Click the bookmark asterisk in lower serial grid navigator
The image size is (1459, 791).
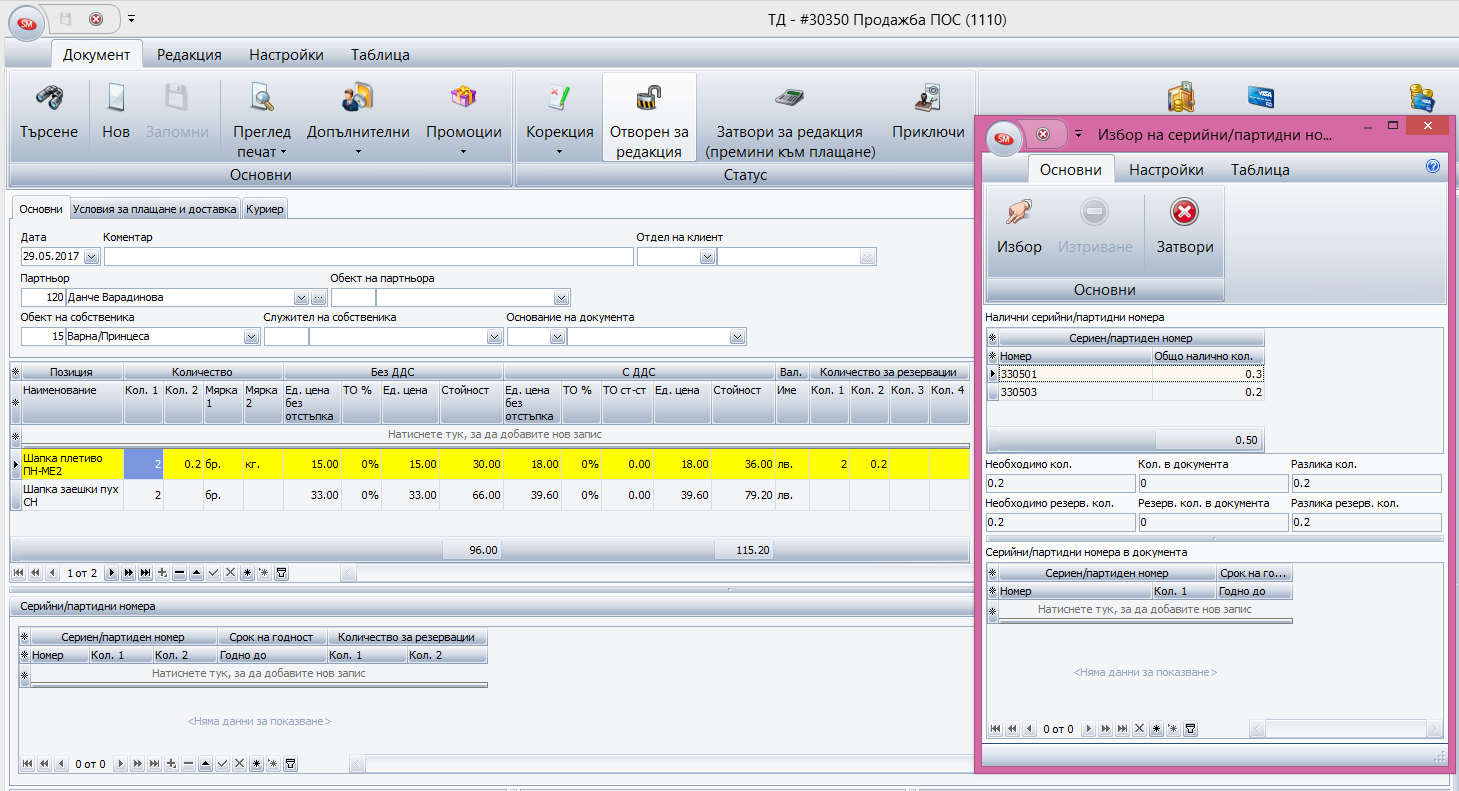pos(256,764)
